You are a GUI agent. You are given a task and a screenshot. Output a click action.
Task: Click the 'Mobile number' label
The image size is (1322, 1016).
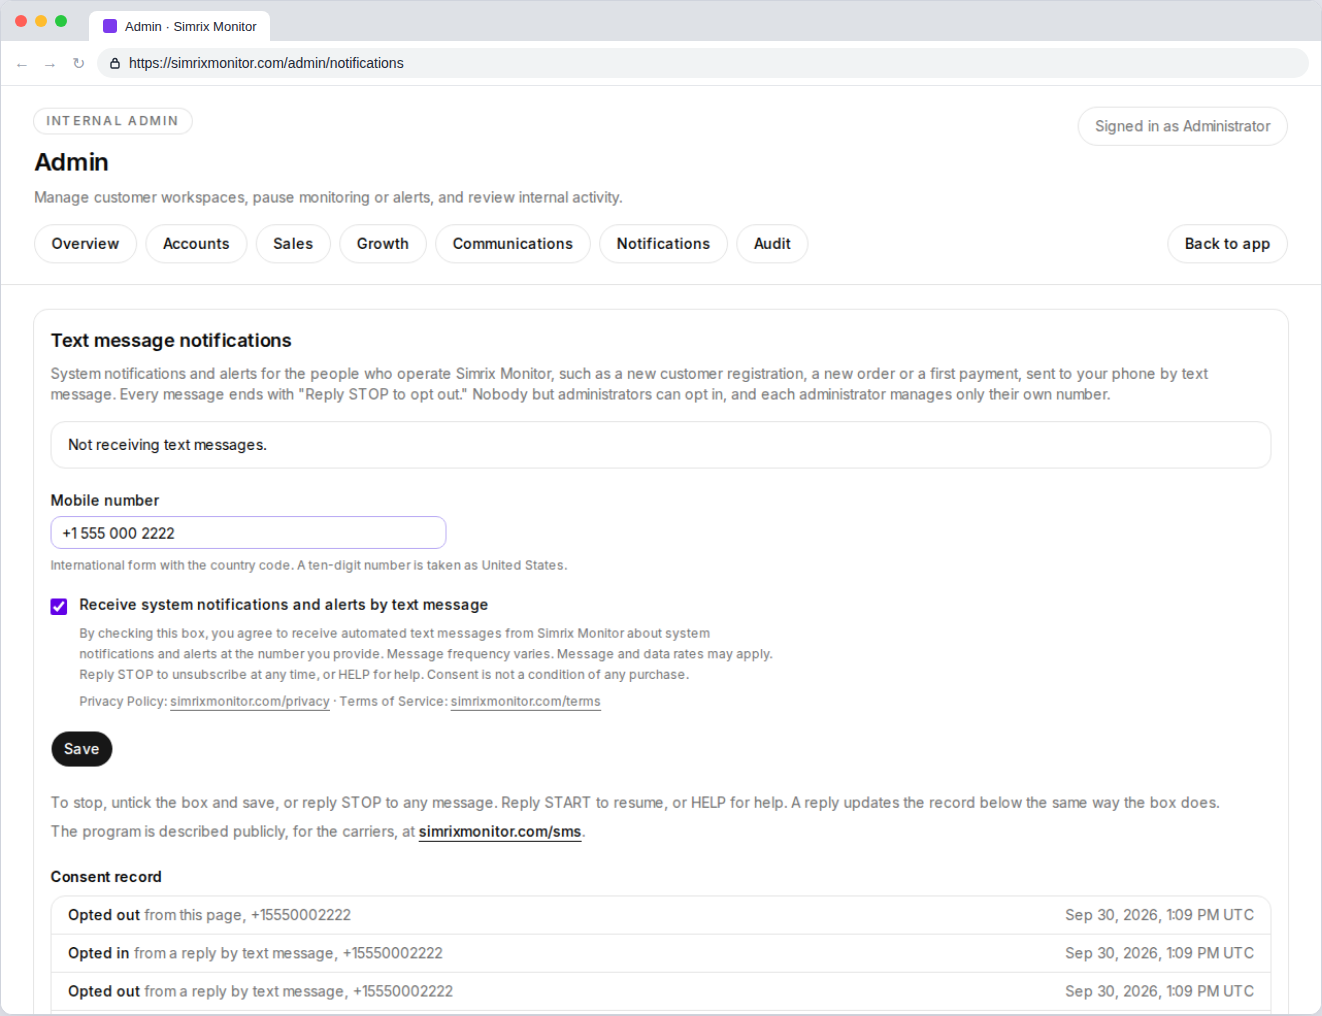coord(105,501)
